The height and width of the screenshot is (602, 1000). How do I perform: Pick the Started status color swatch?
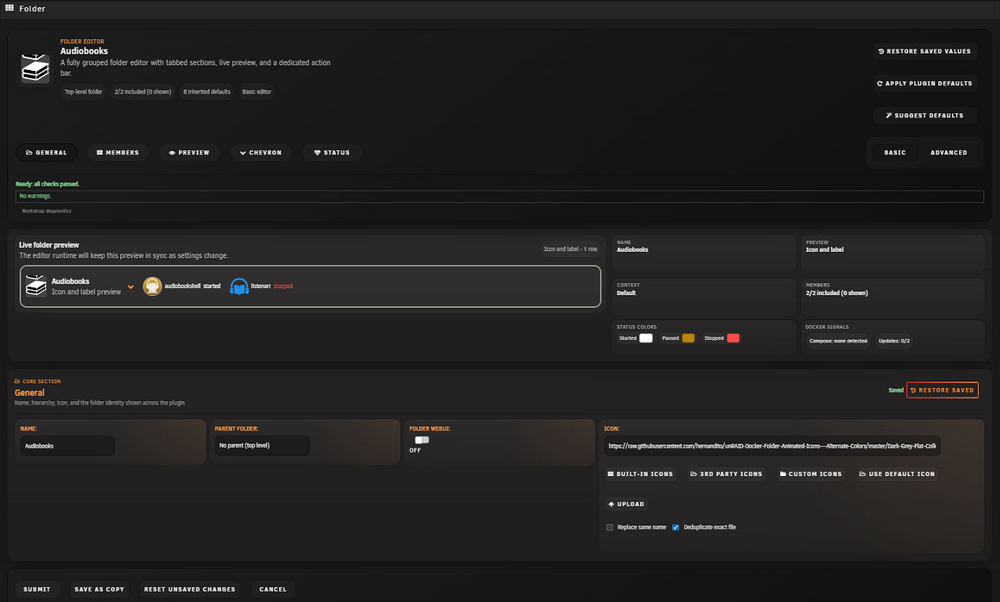pyautogui.click(x=646, y=338)
